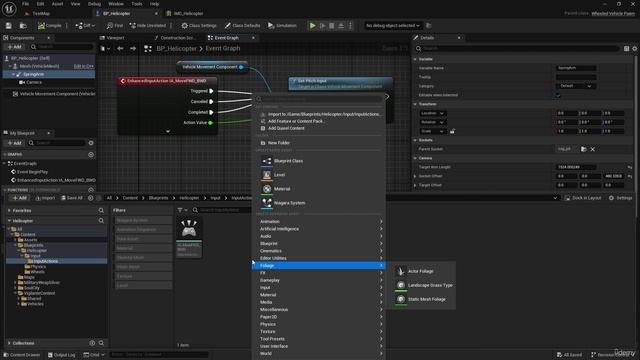Search icon in Favorites section

(101, 211)
